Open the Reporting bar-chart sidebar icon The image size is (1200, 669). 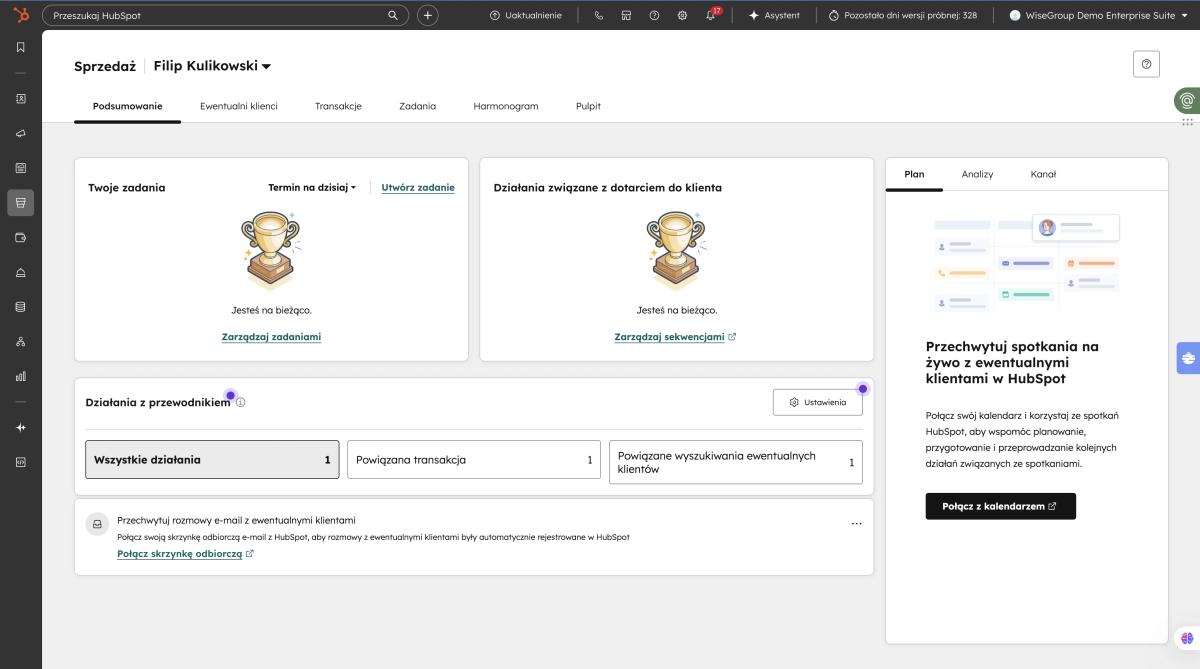(x=20, y=377)
